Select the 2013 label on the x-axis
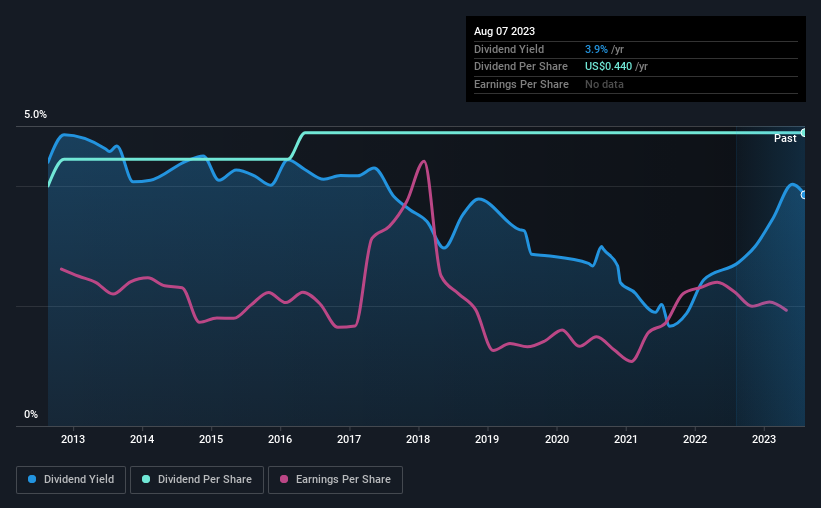Image resolution: width=821 pixels, height=508 pixels. [73, 439]
